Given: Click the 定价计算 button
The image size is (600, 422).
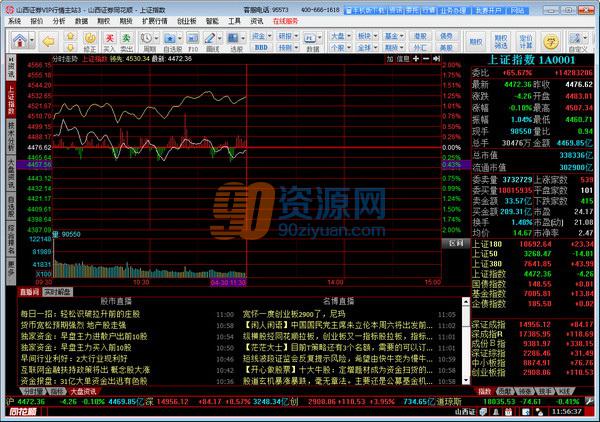Looking at the screenshot, I should [x=526, y=41].
